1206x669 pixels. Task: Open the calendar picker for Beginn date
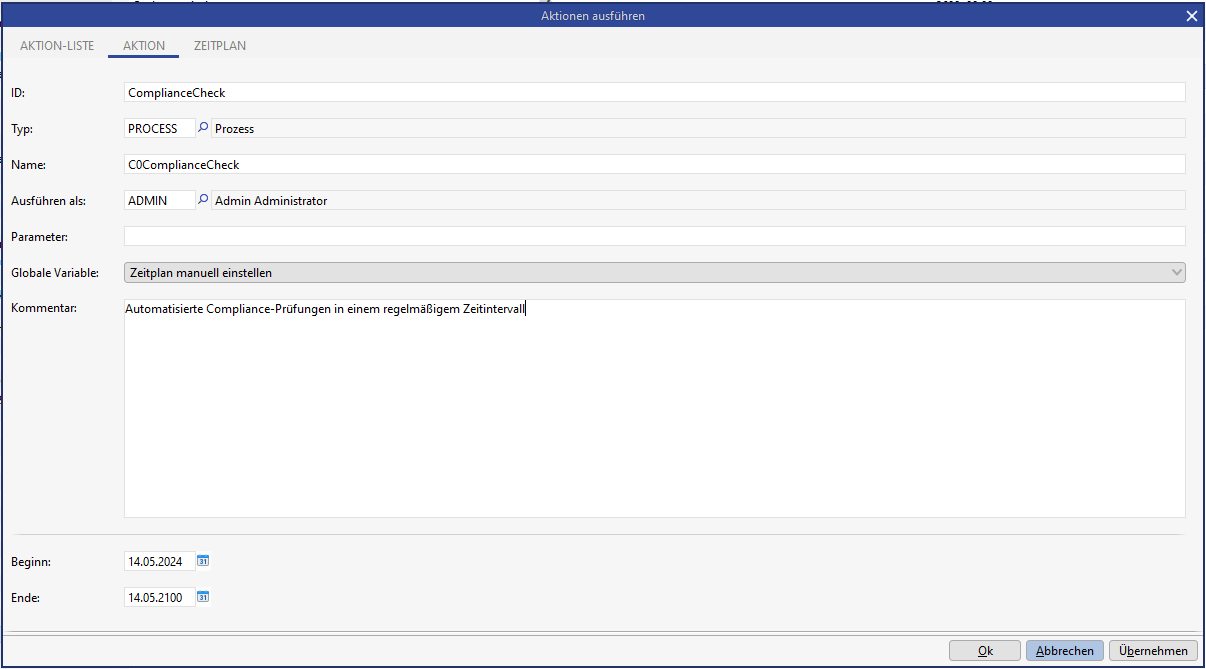[x=203, y=561]
